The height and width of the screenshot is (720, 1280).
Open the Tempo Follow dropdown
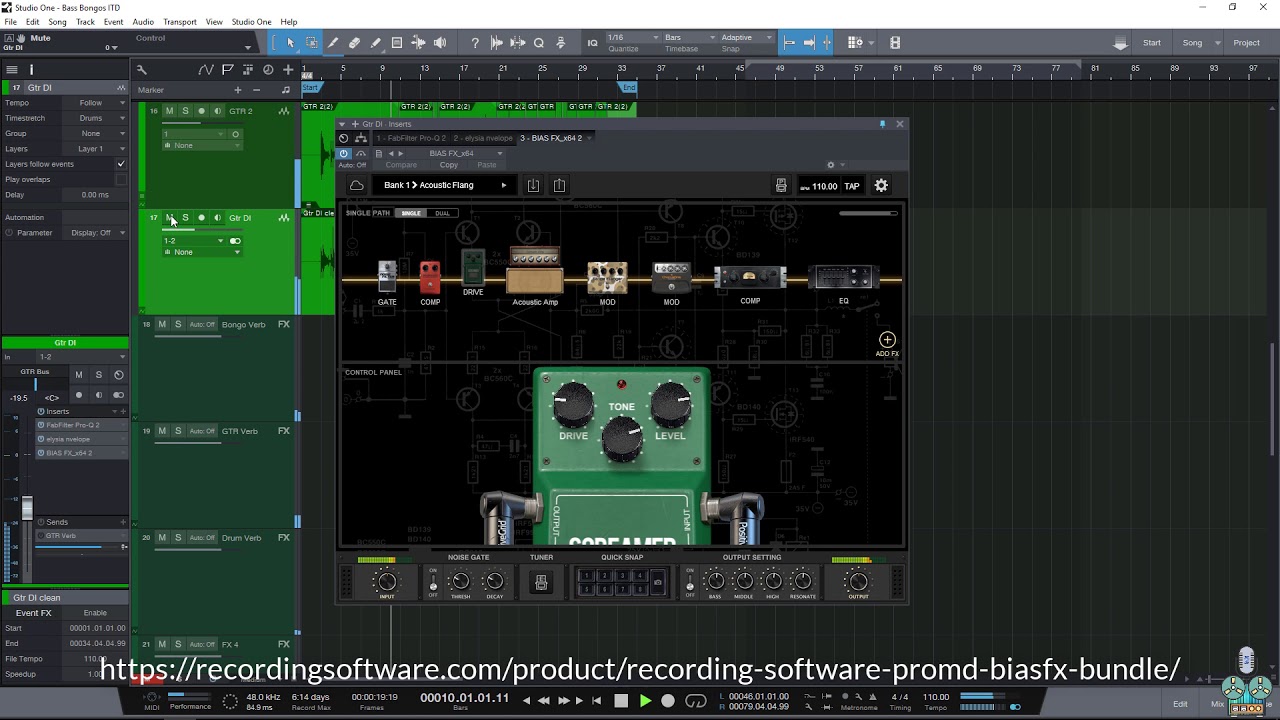tap(97, 103)
